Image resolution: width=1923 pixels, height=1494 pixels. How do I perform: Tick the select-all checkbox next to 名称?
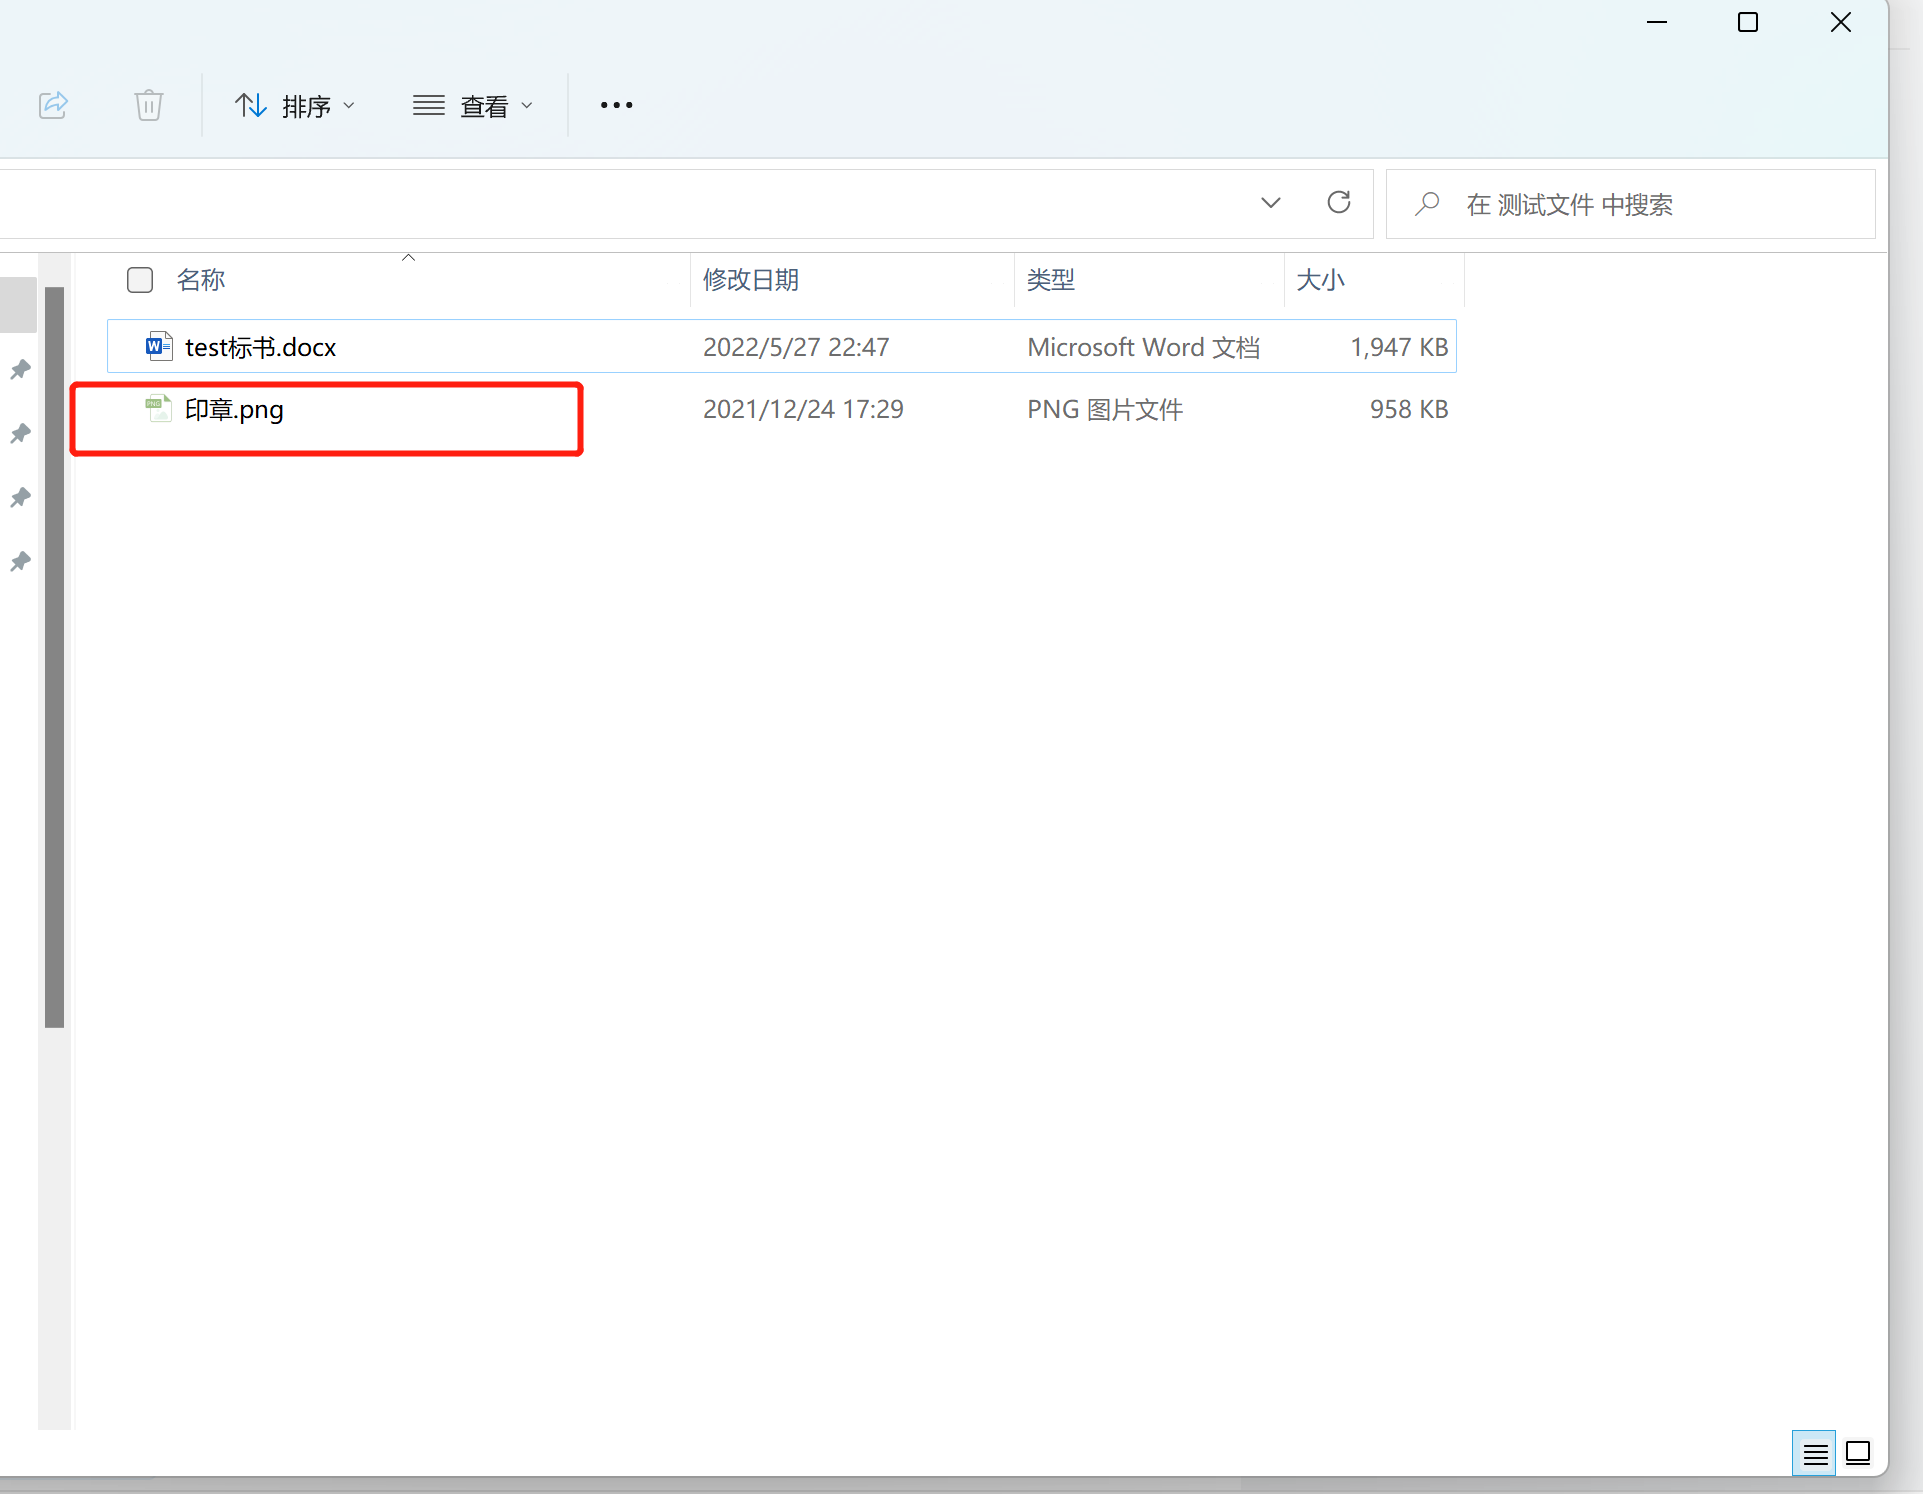click(140, 280)
